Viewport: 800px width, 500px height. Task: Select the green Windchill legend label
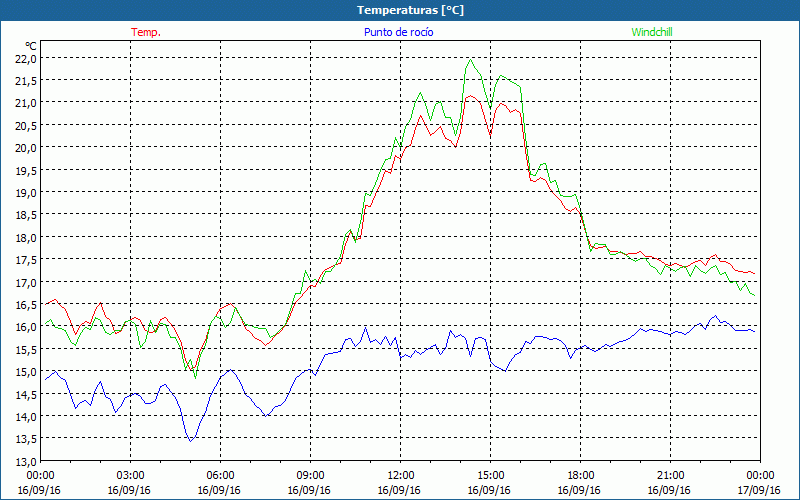pyautogui.click(x=652, y=32)
